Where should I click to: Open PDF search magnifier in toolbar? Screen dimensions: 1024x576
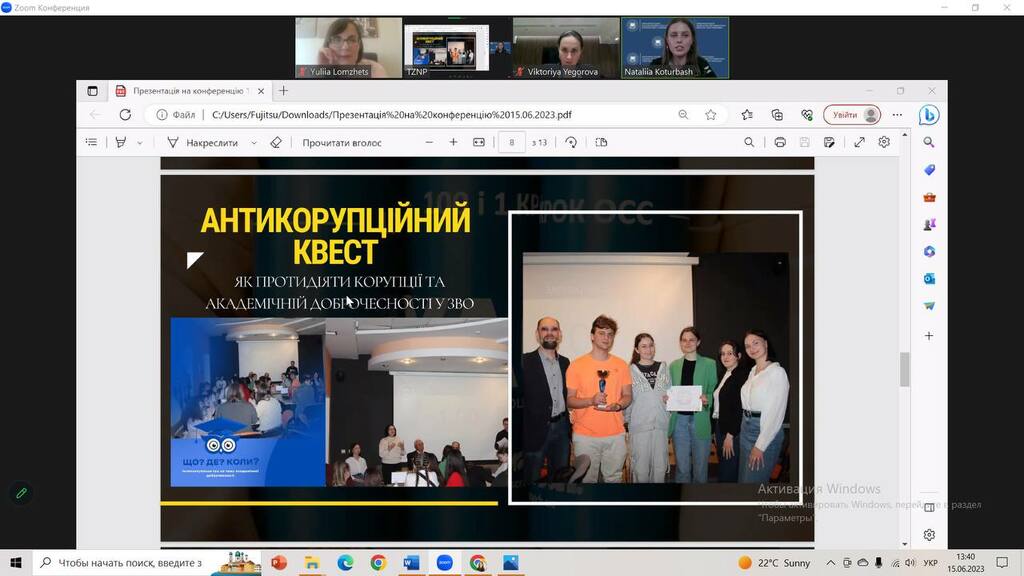pos(749,143)
